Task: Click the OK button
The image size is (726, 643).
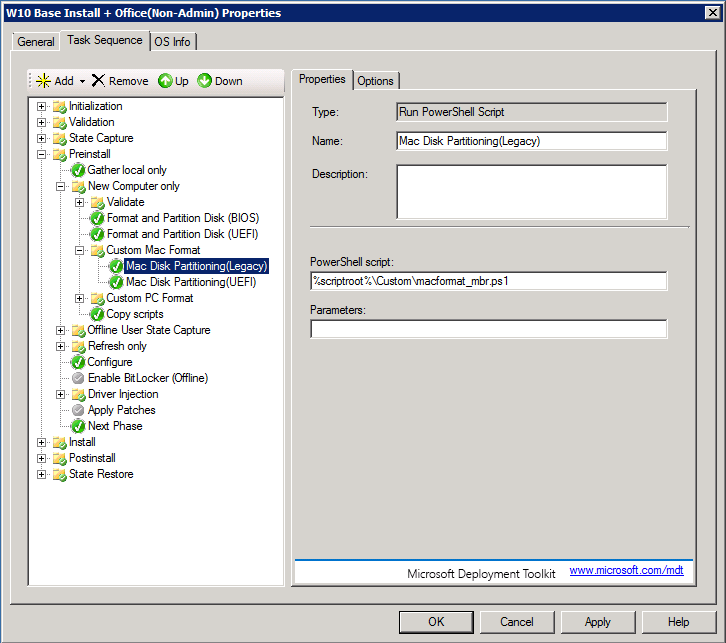Action: [436, 622]
